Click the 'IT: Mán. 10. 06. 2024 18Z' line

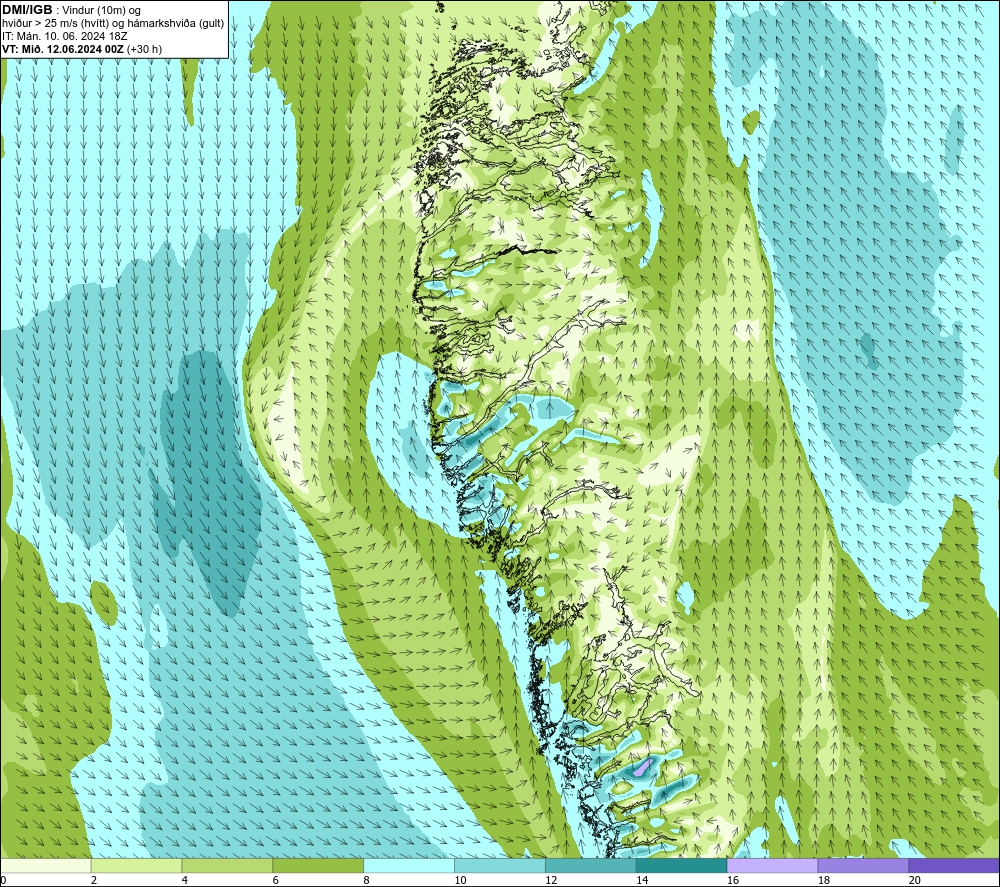pyautogui.click(x=64, y=36)
